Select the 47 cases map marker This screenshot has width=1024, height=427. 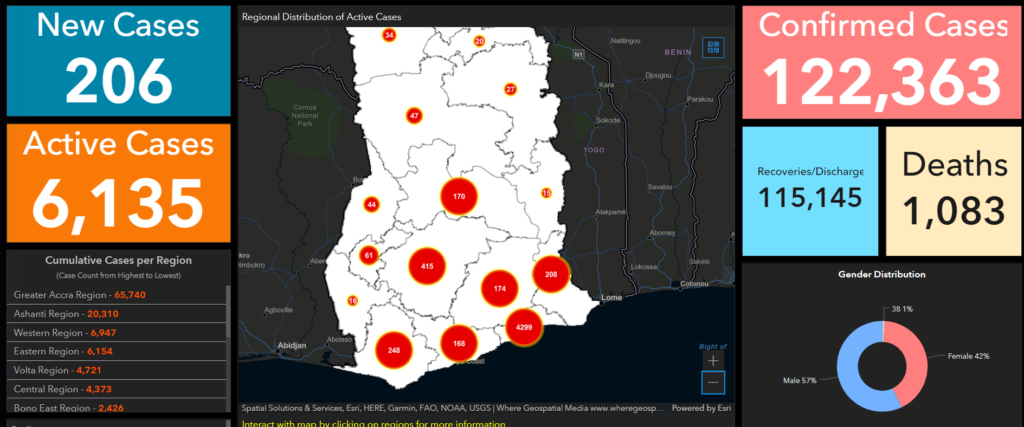414,116
